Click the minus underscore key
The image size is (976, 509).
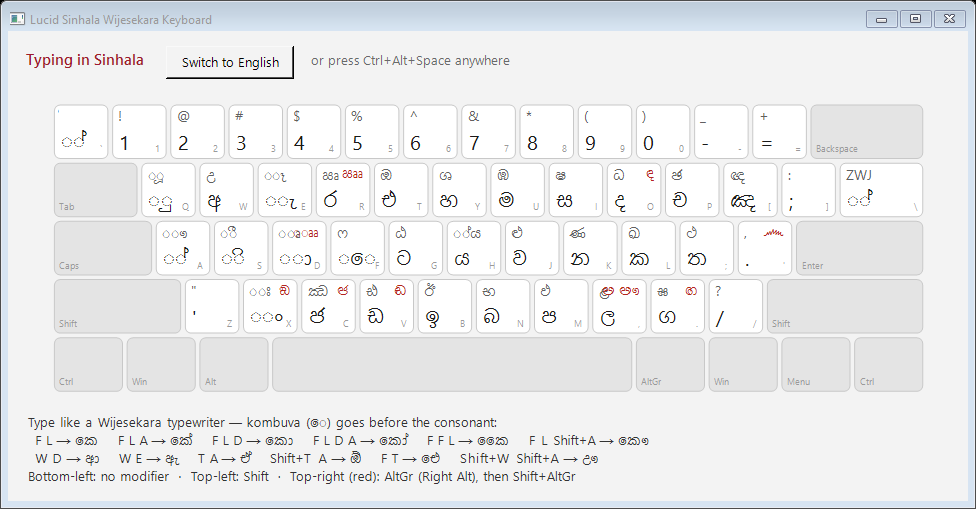(721, 132)
